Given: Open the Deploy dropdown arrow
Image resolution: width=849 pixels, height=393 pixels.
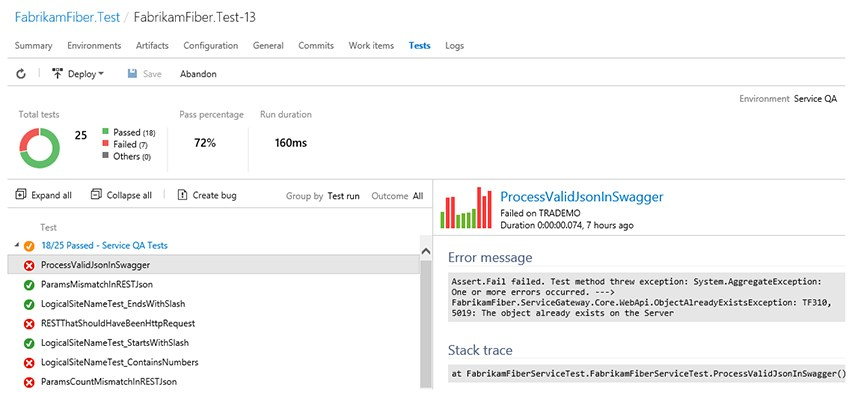Looking at the screenshot, I should point(101,74).
